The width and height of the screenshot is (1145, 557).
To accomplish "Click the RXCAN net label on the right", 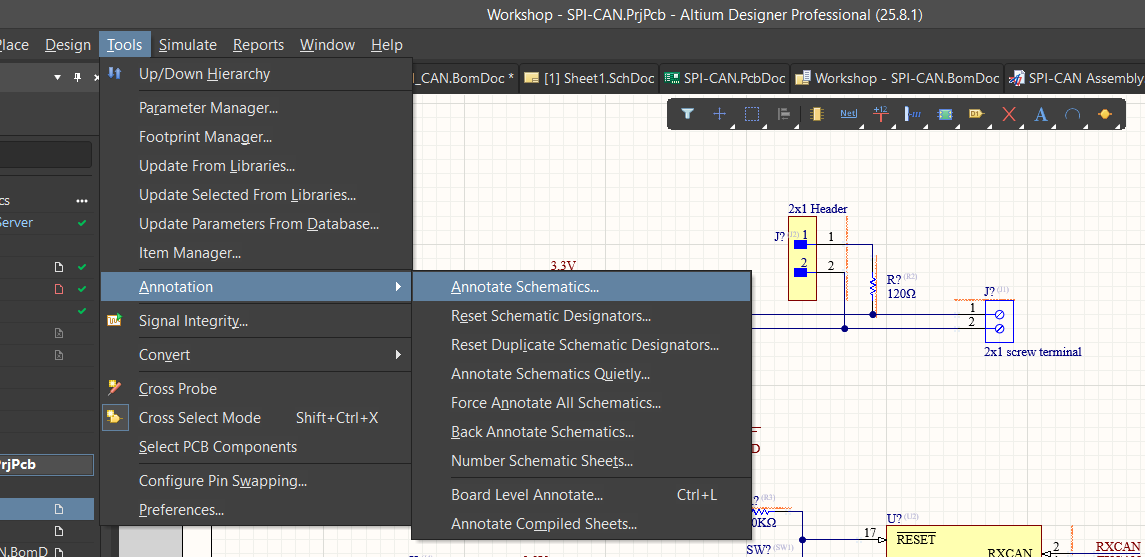I will click(x=1118, y=546).
